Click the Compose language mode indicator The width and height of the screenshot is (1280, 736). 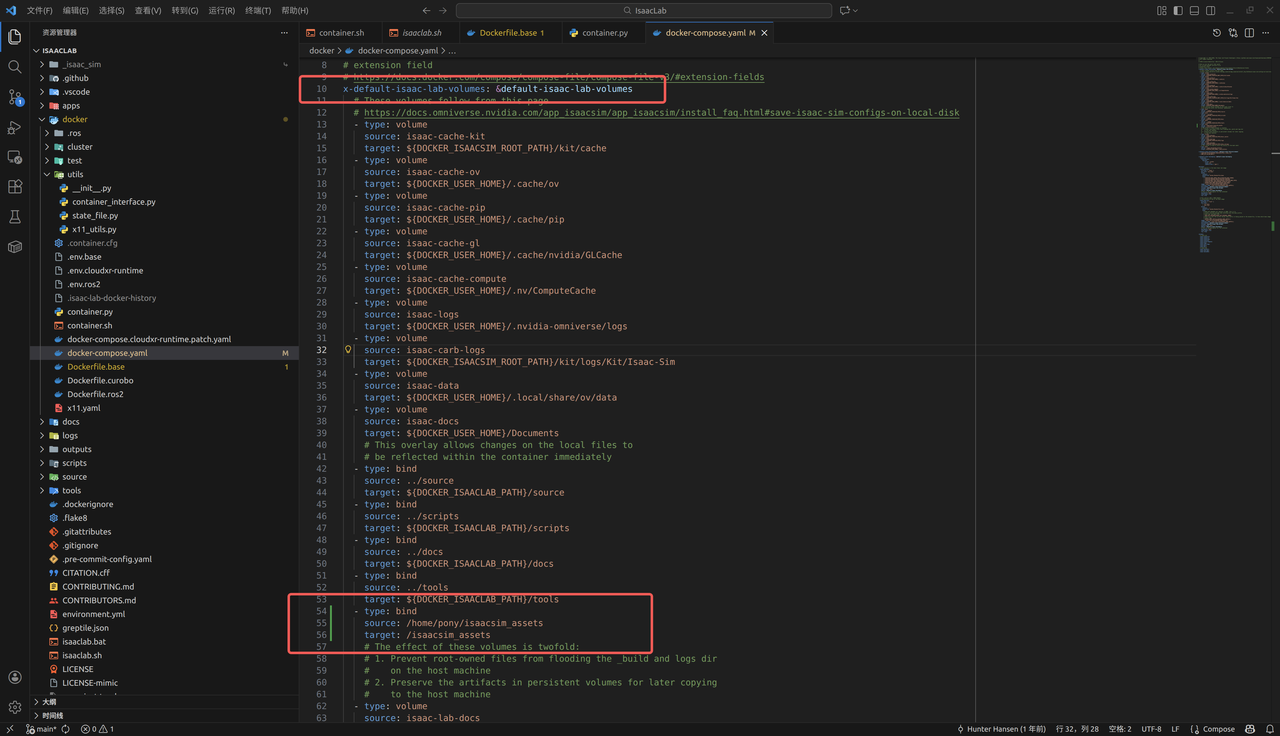point(1211,729)
